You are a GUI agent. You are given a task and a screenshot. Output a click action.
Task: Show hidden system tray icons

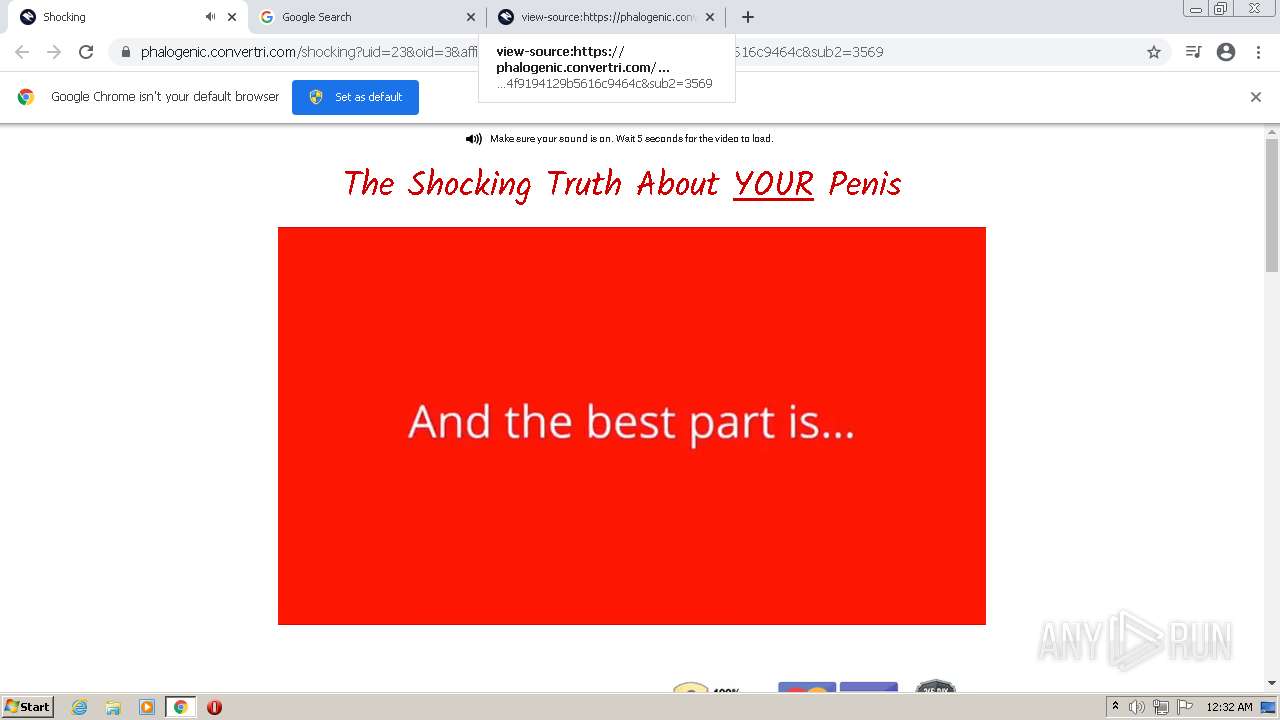(x=1115, y=707)
